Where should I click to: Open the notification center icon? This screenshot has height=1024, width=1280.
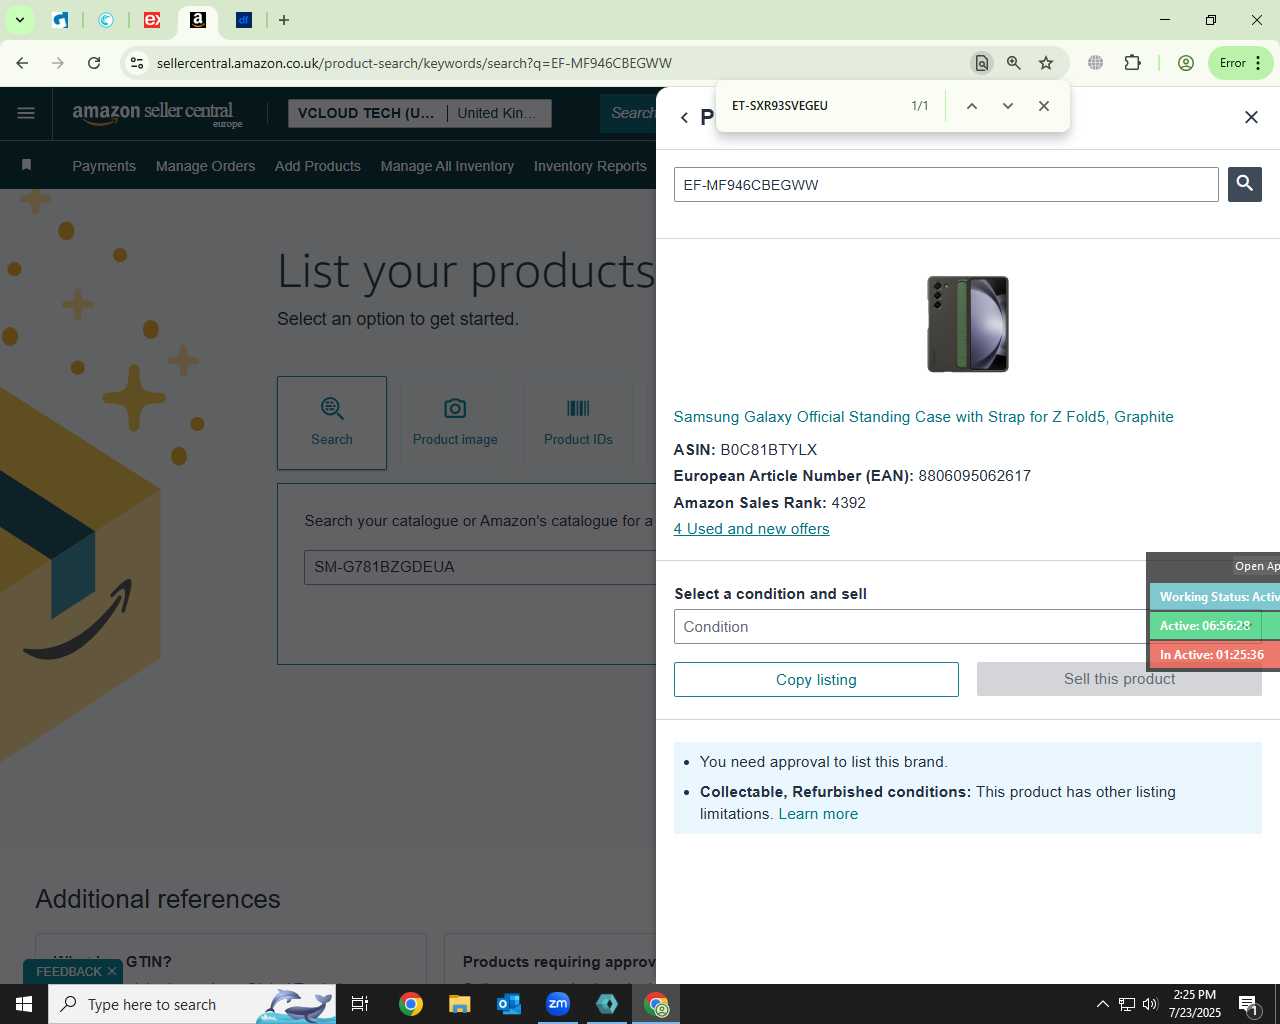click(x=1248, y=1004)
